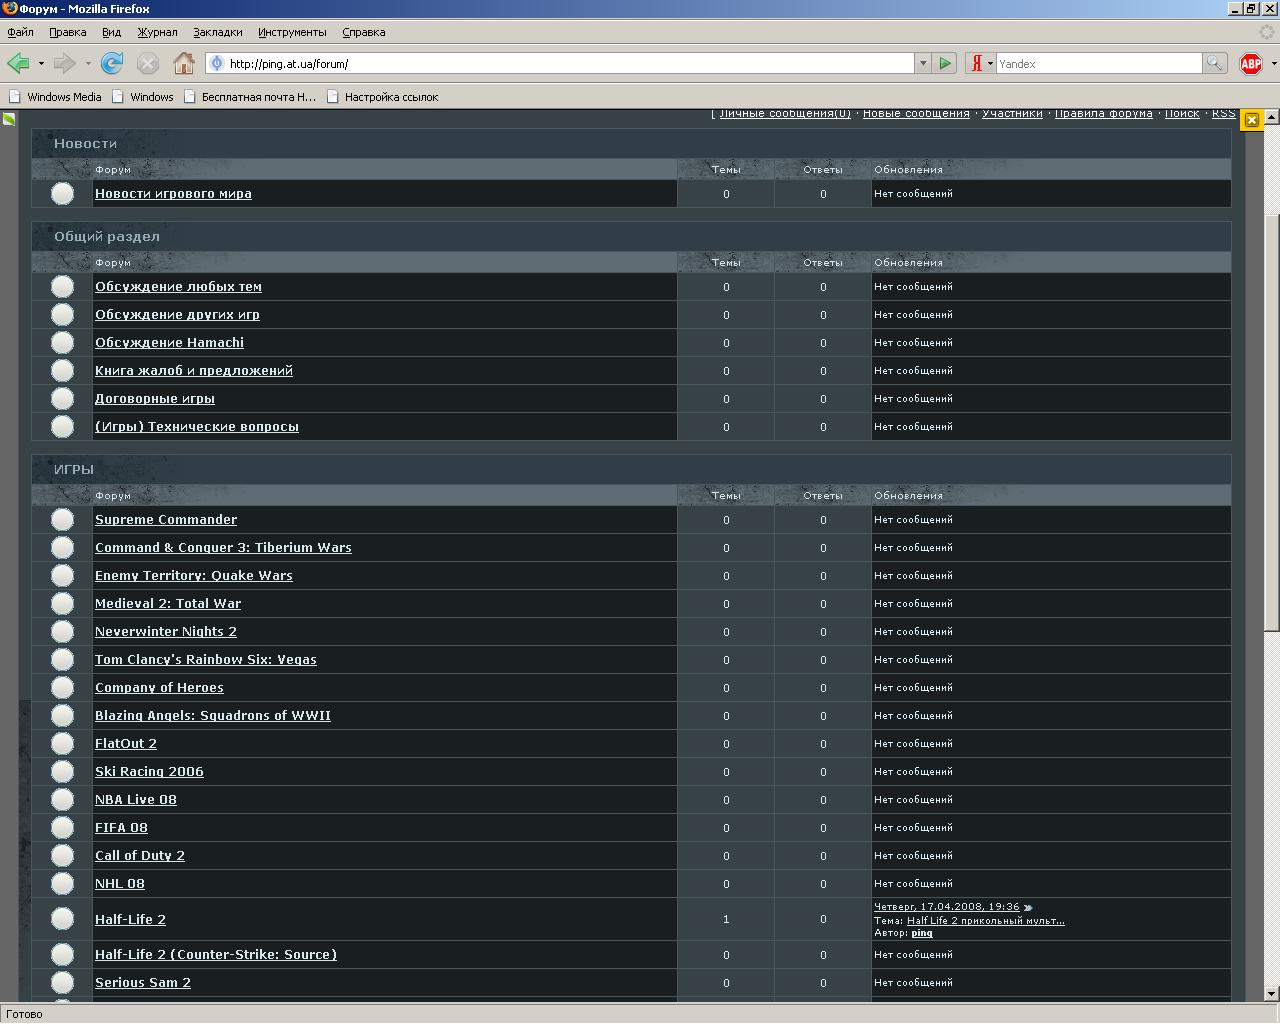Open the Forward button history dropdown arrow

88,64
